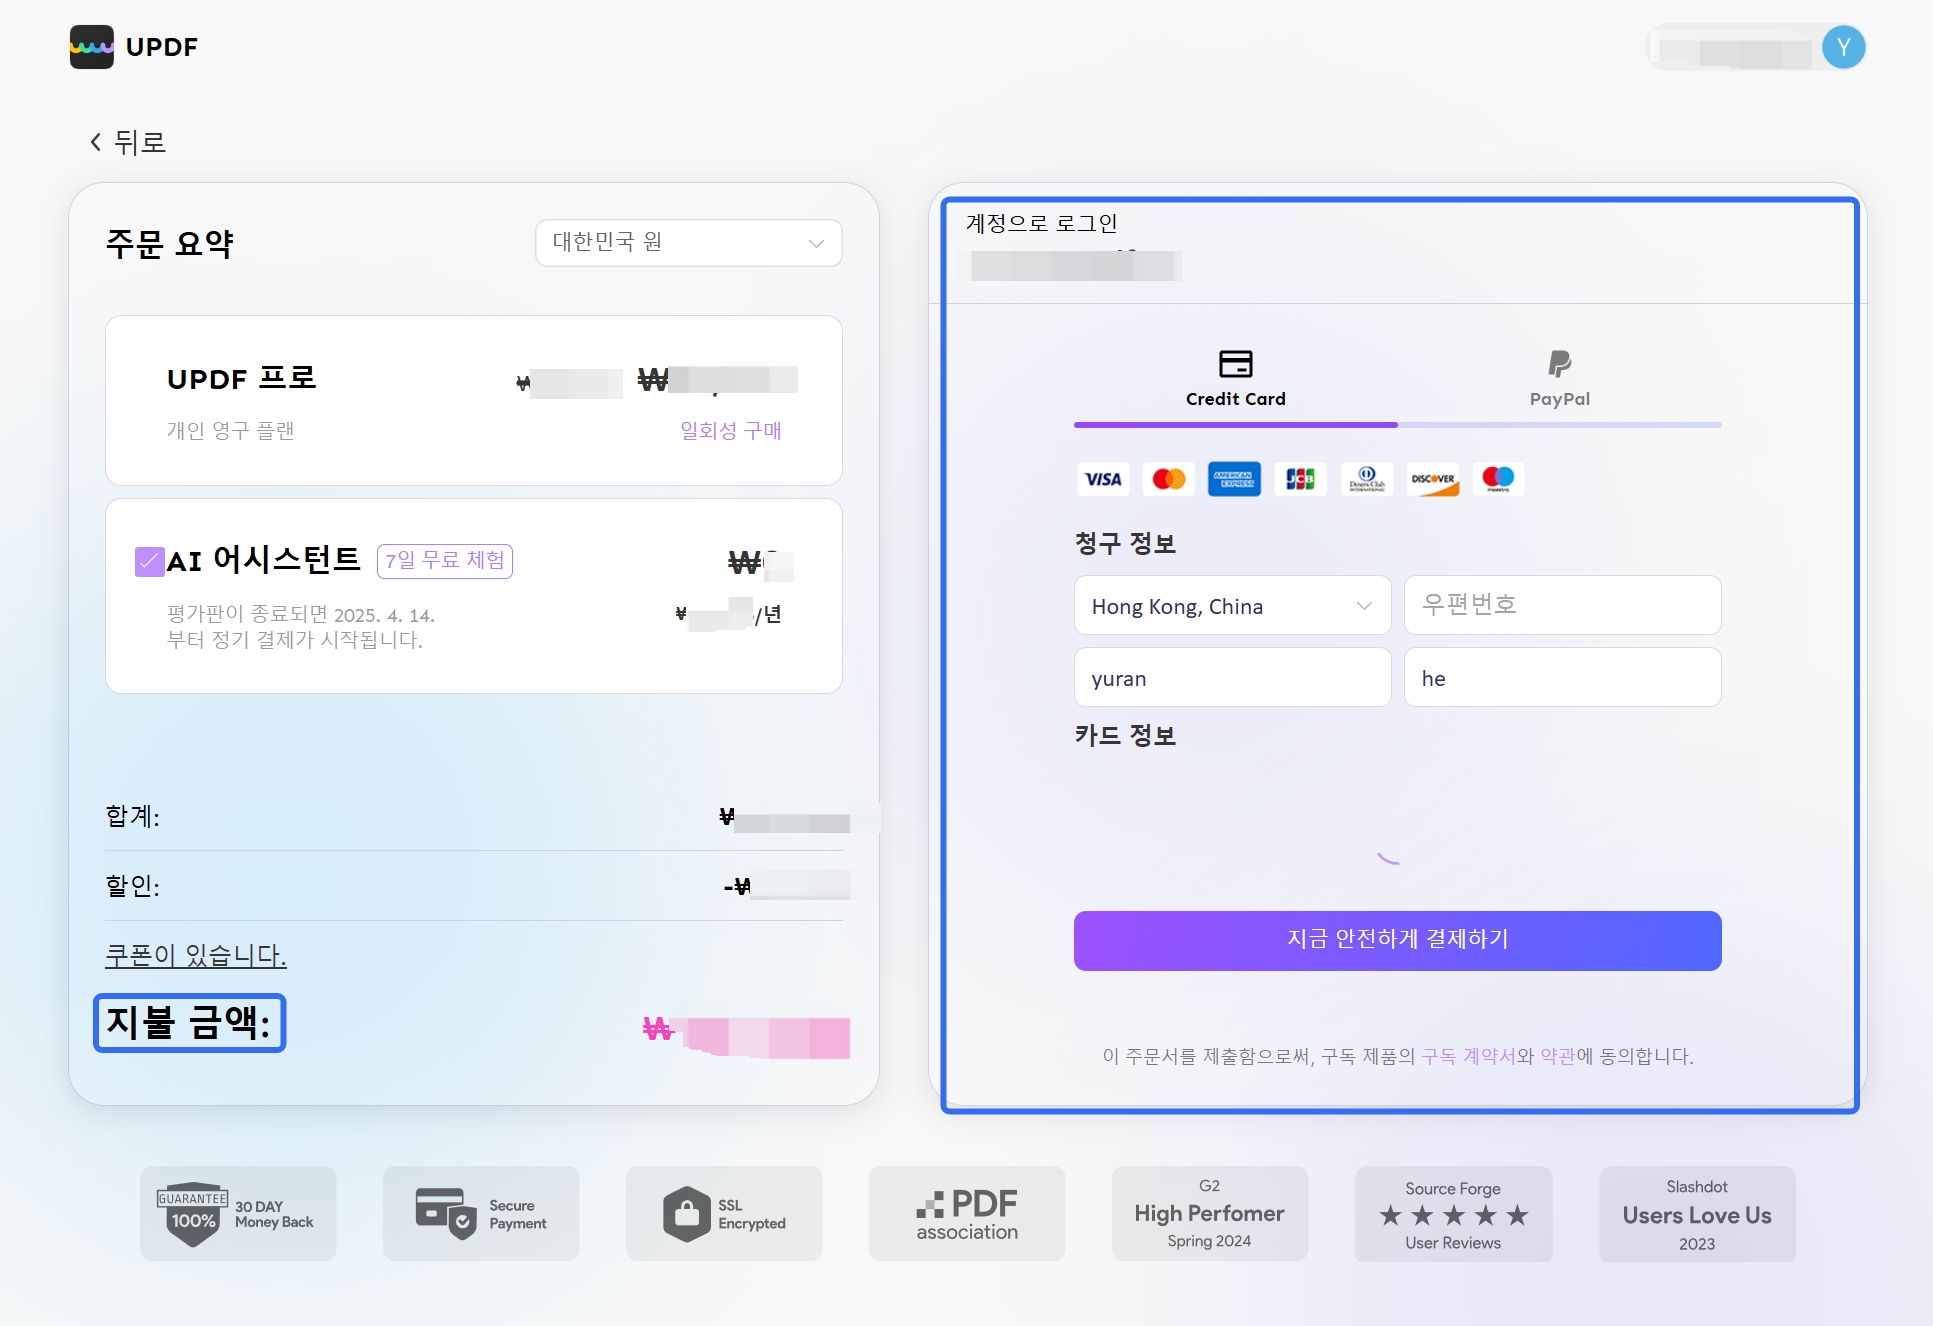
Task: Click the Diners Club logo
Action: click(x=1366, y=479)
